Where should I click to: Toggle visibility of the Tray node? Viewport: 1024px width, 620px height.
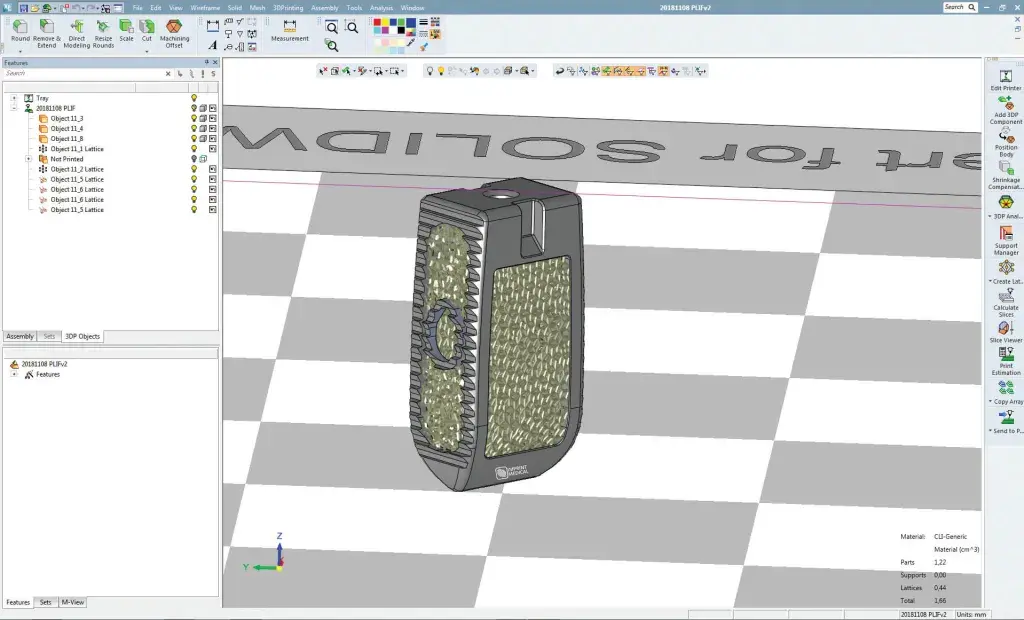pos(194,98)
